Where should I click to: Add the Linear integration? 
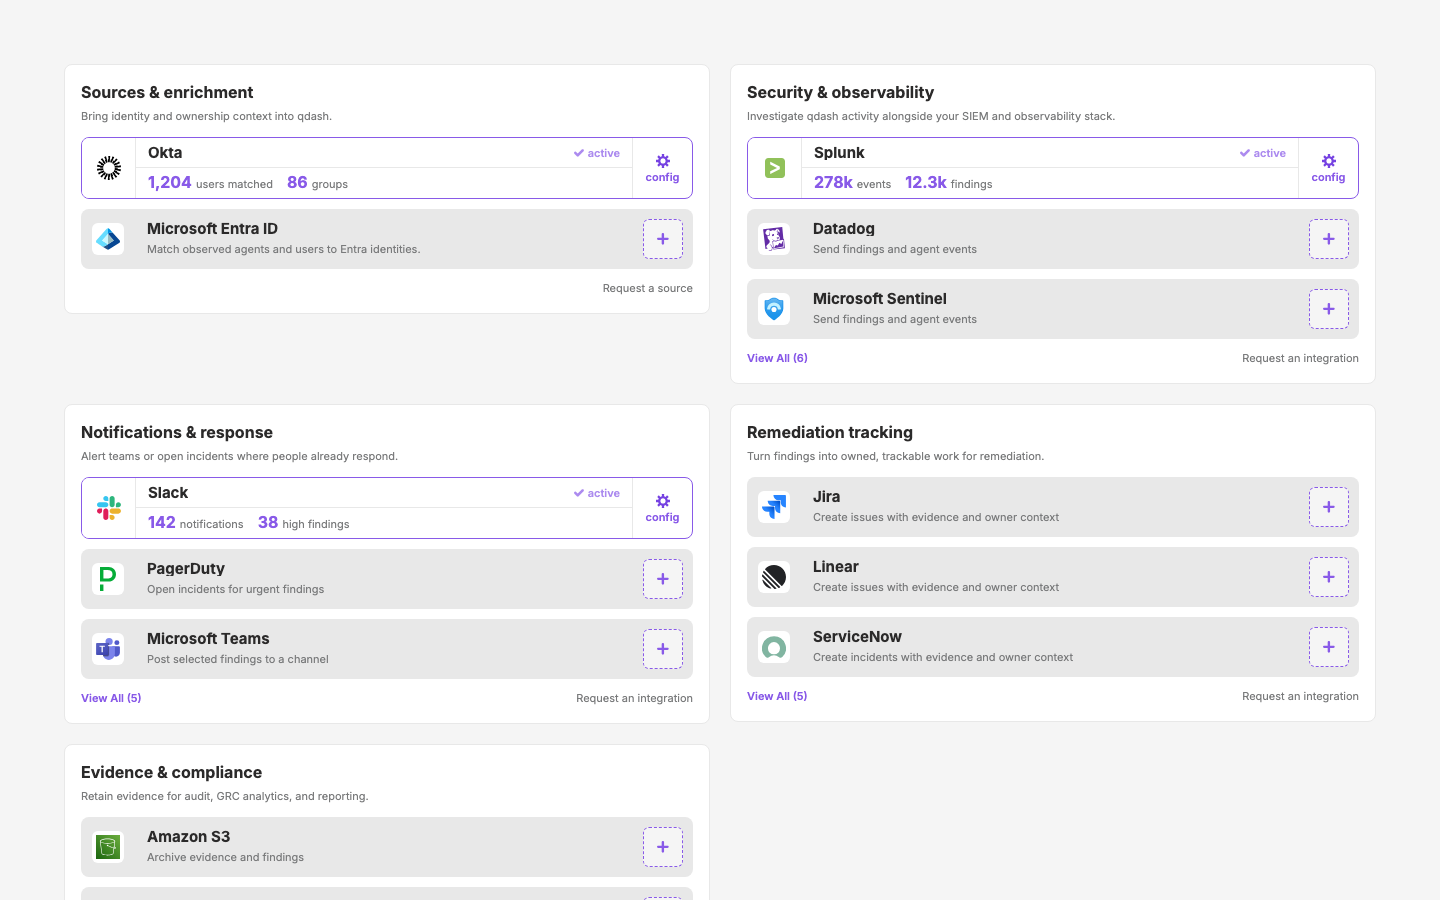[x=1328, y=577]
